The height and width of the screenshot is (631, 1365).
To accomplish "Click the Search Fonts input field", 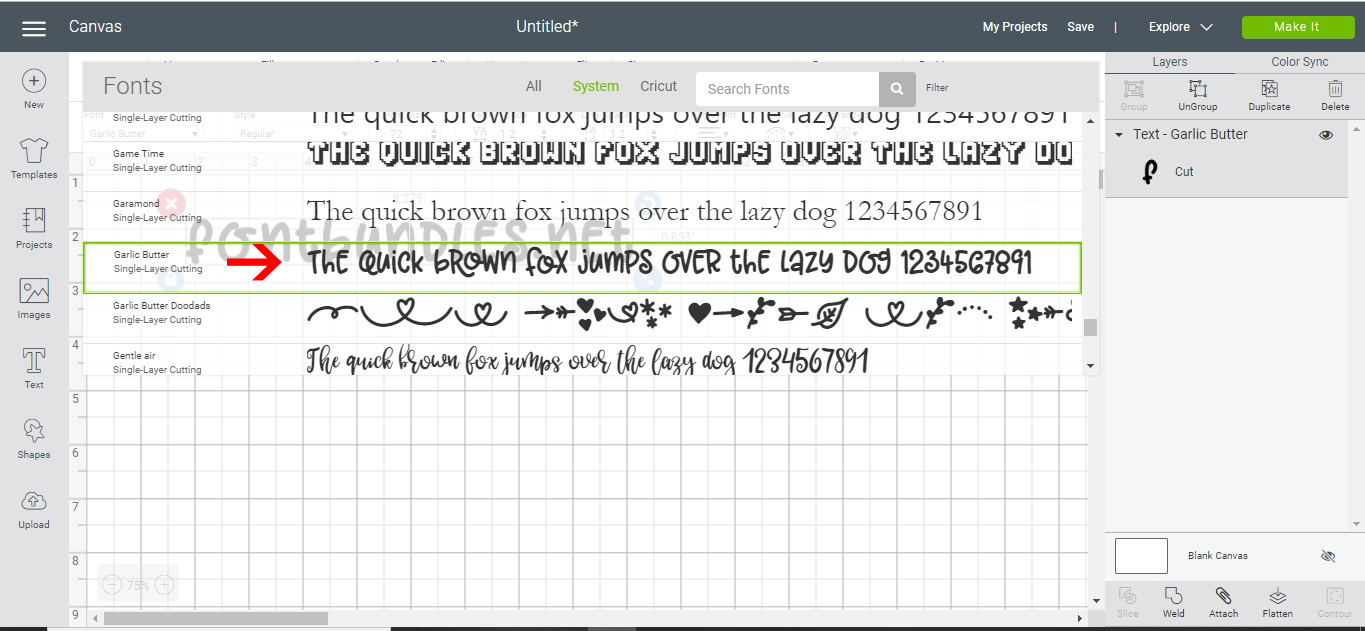I will pyautogui.click(x=787, y=89).
